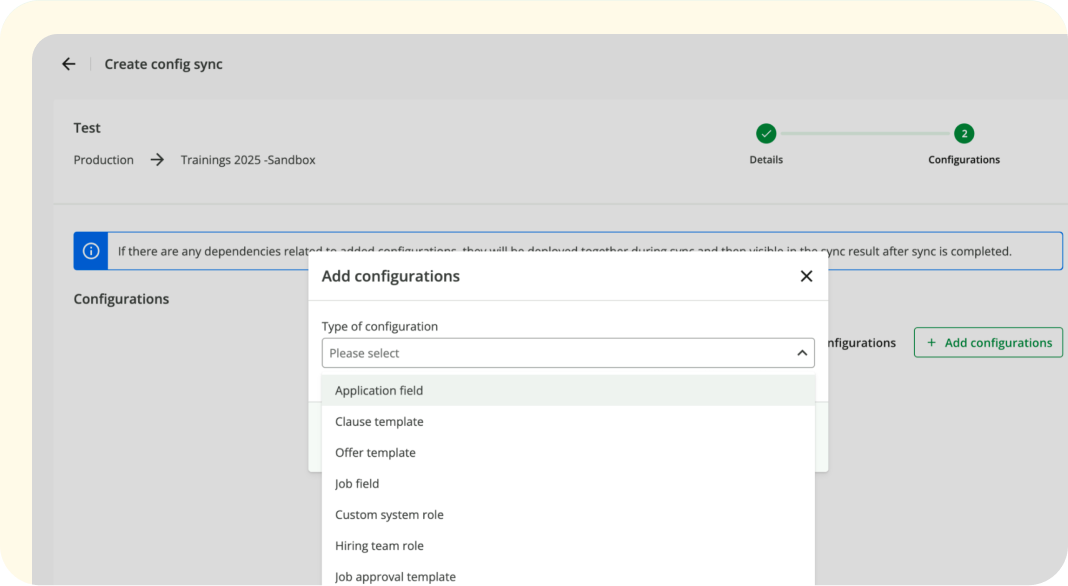This screenshot has height=586, width=1068.
Task: Click the green checkmark step circle
Action: 766,133
